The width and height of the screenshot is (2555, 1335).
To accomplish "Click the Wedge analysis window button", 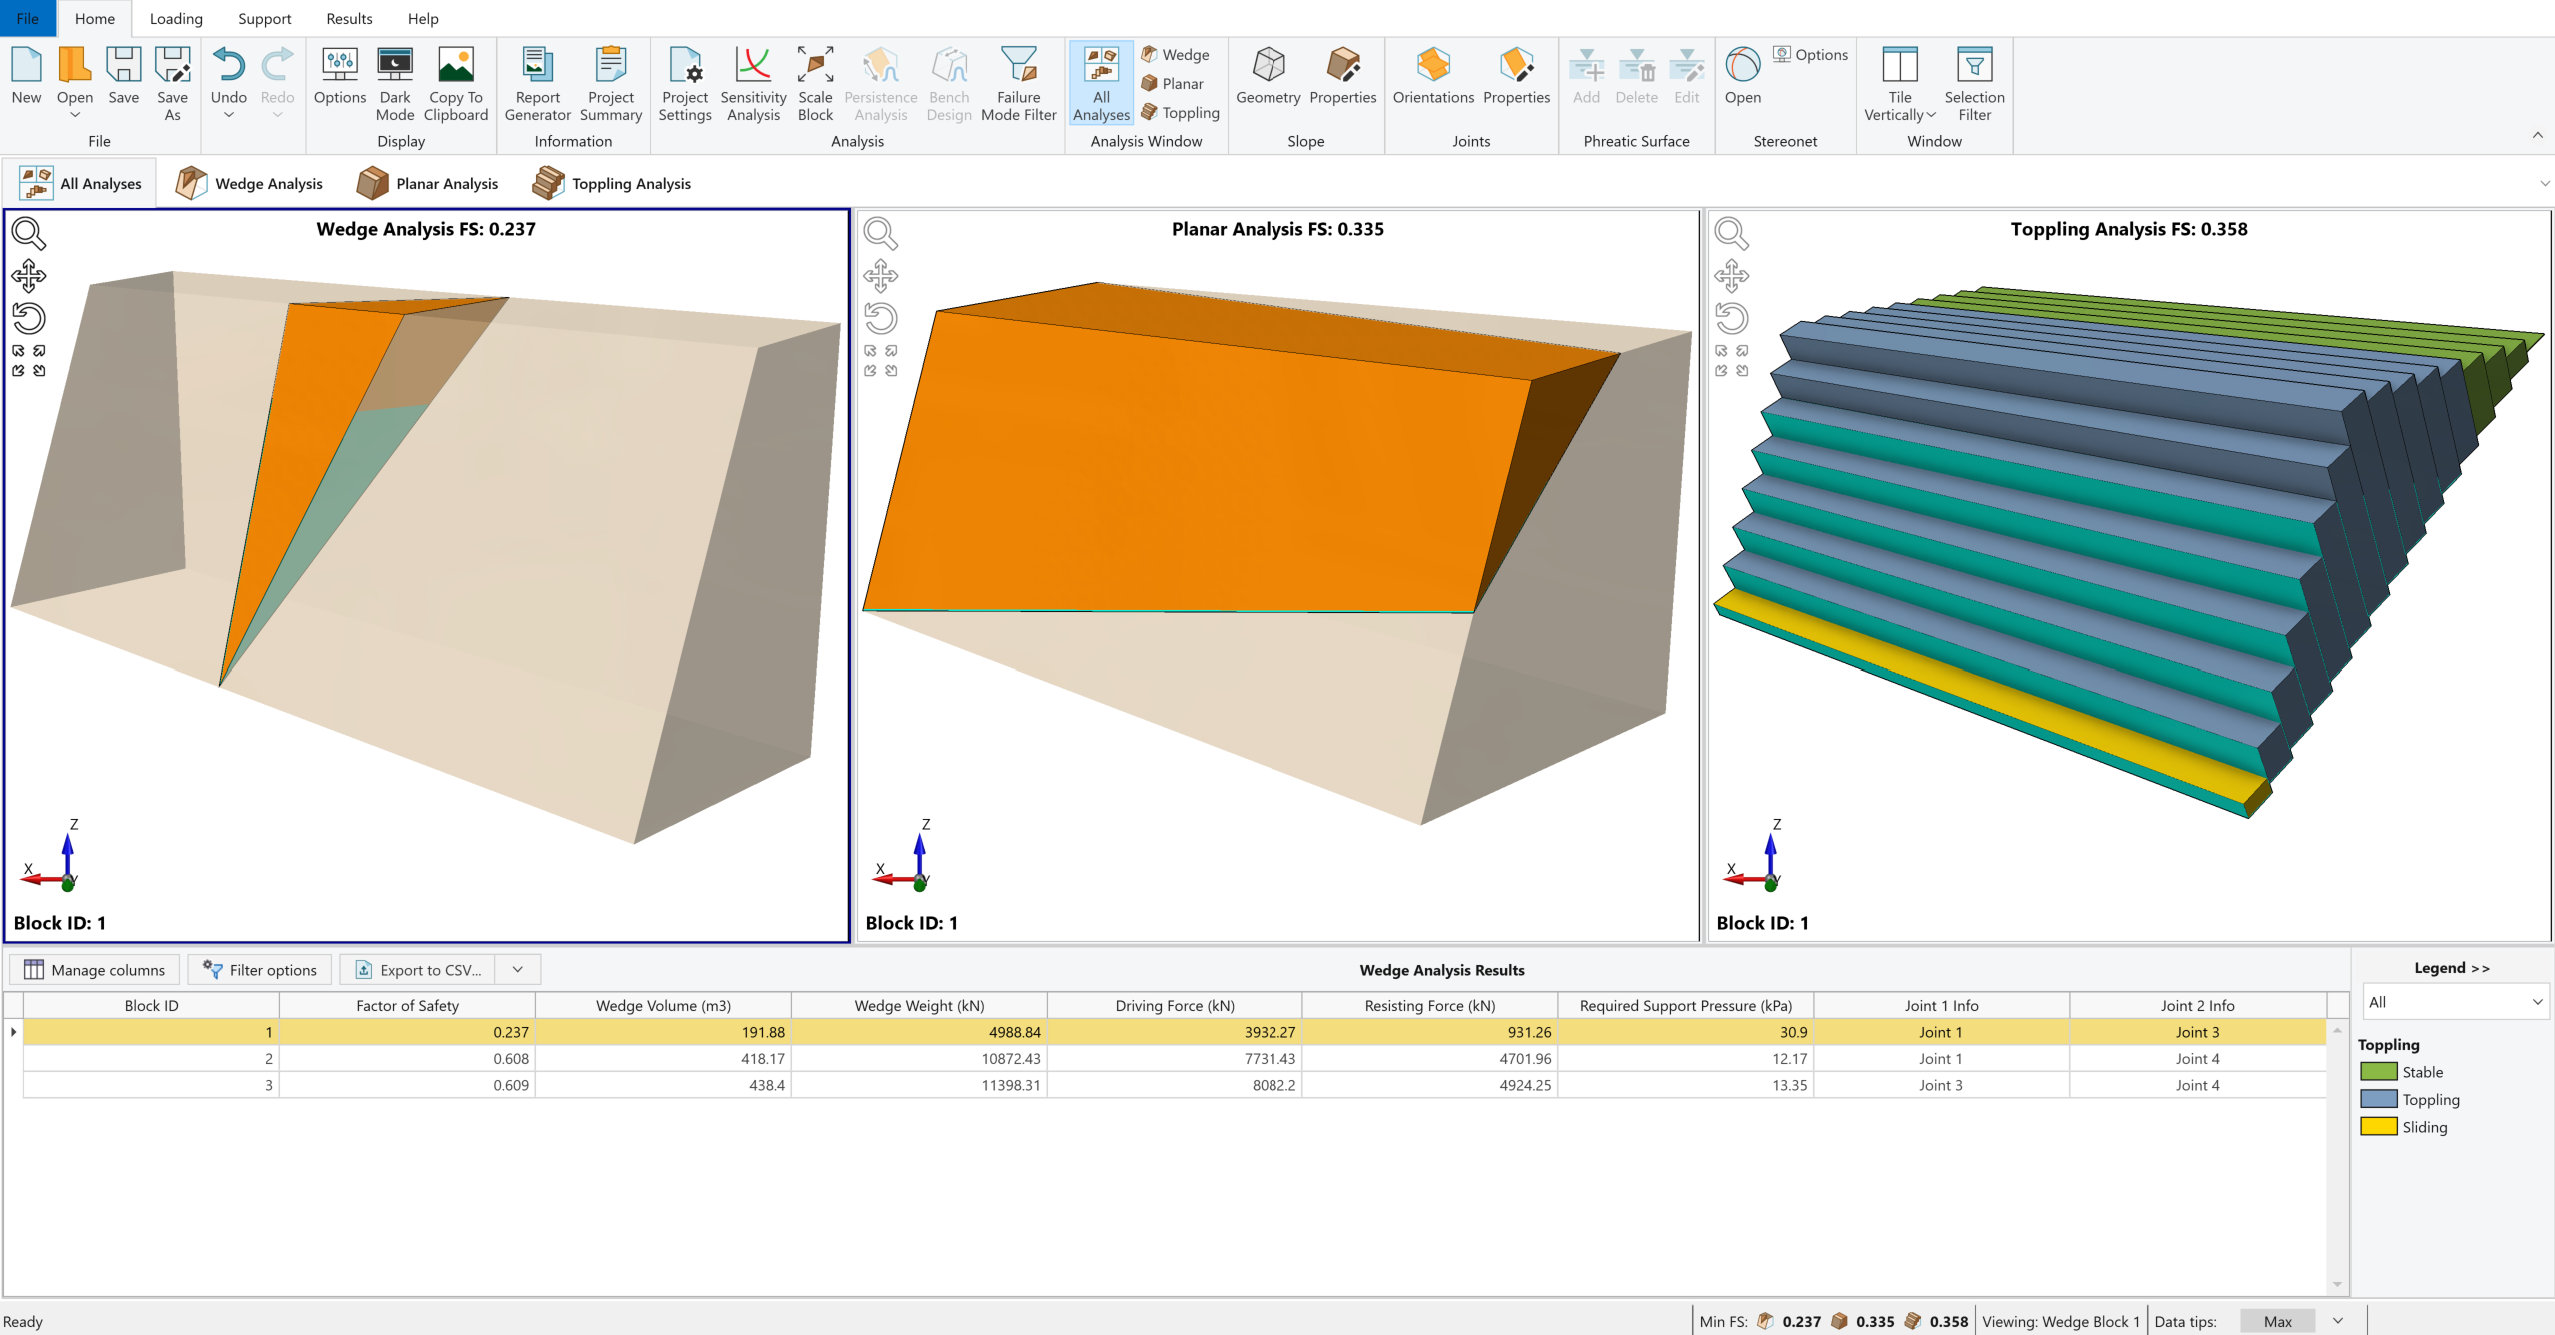I will click(x=1176, y=54).
